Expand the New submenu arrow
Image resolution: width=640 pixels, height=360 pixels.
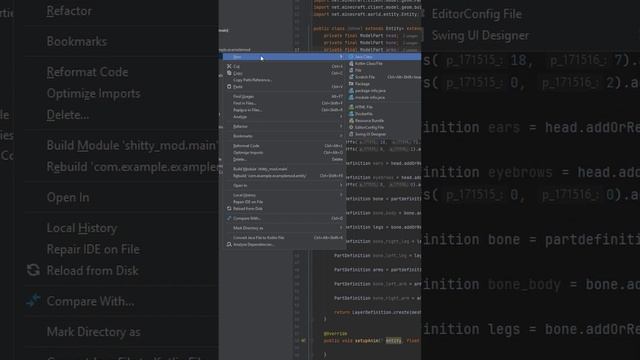(341, 57)
